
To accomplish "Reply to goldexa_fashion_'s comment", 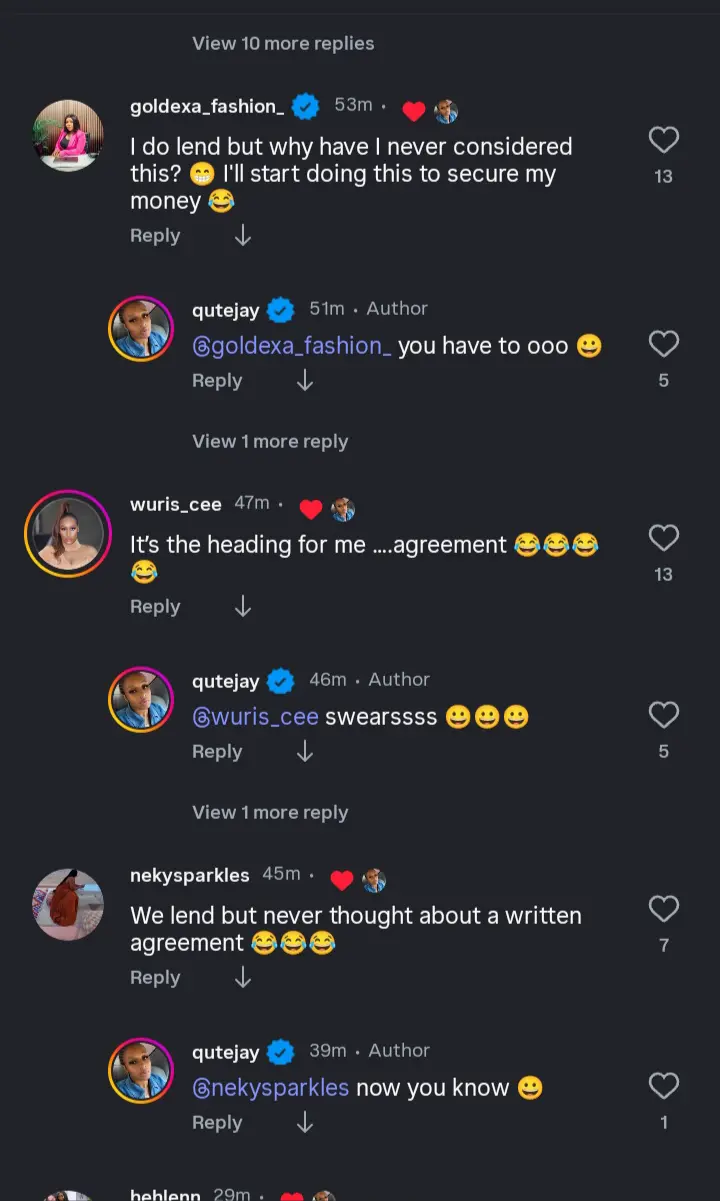I will pos(155,236).
